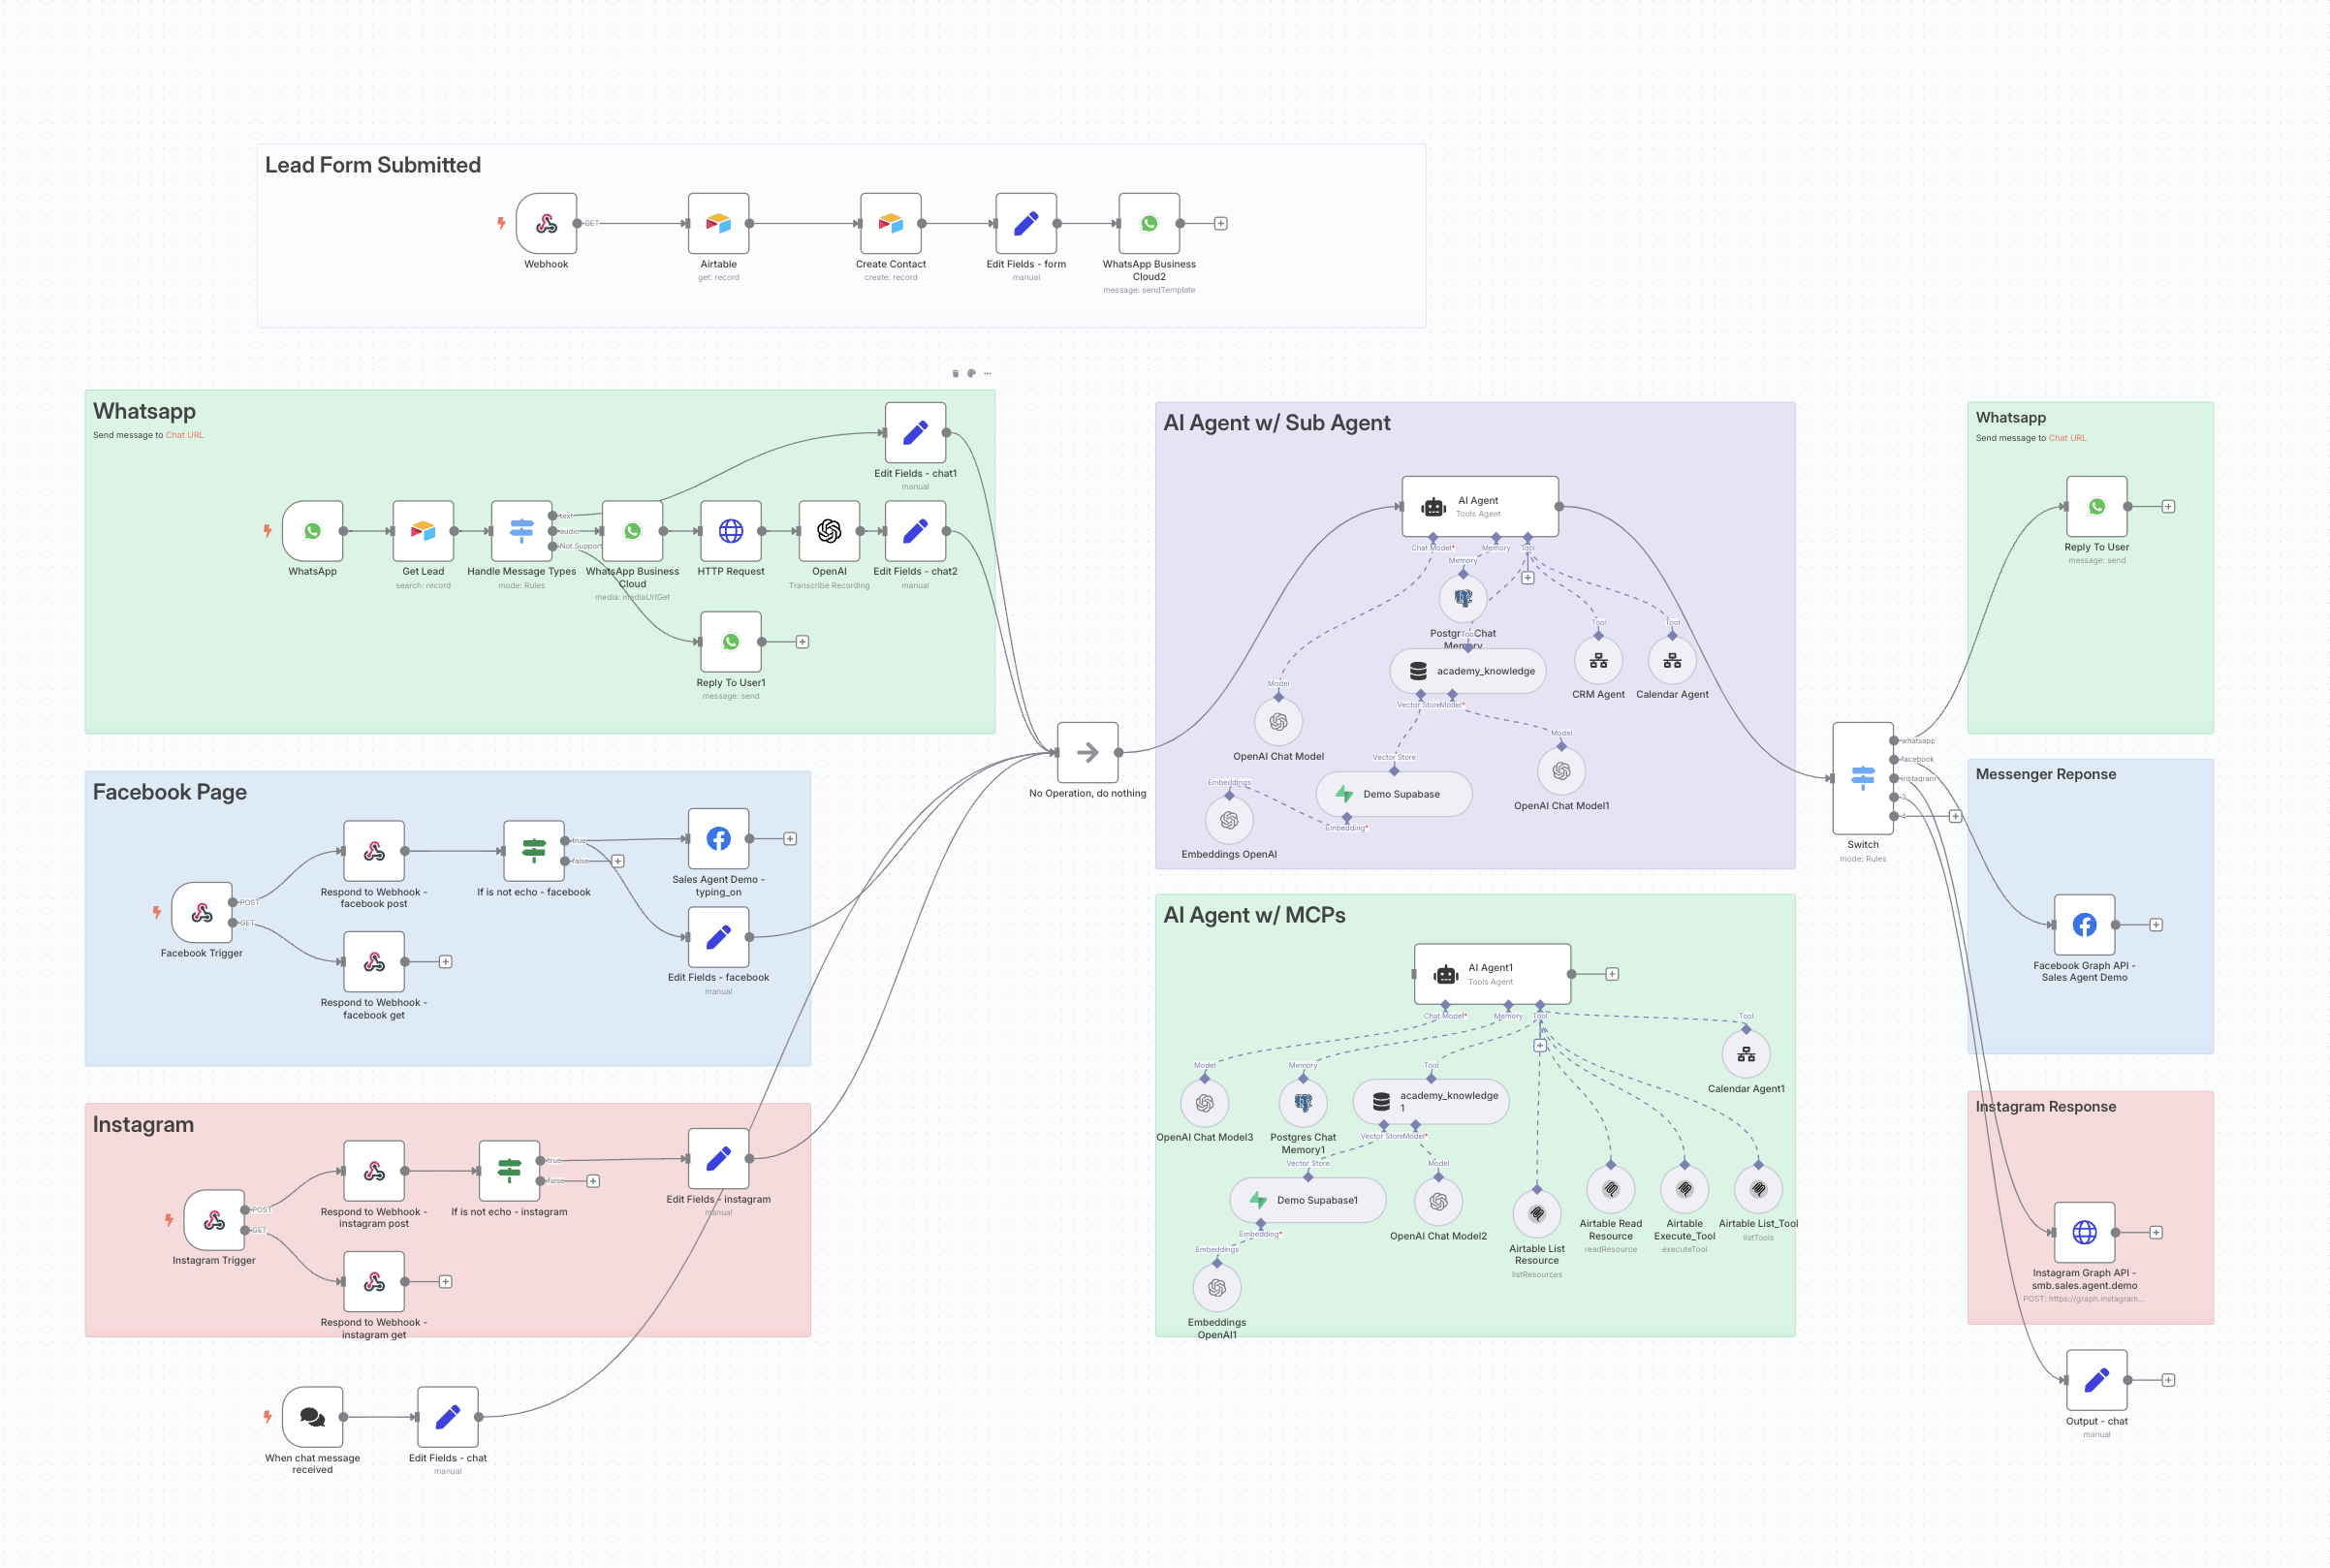Viewport: 2330px width, 1568px height.
Task: Select the Demo Supabase1 node
Action: click(1308, 1201)
